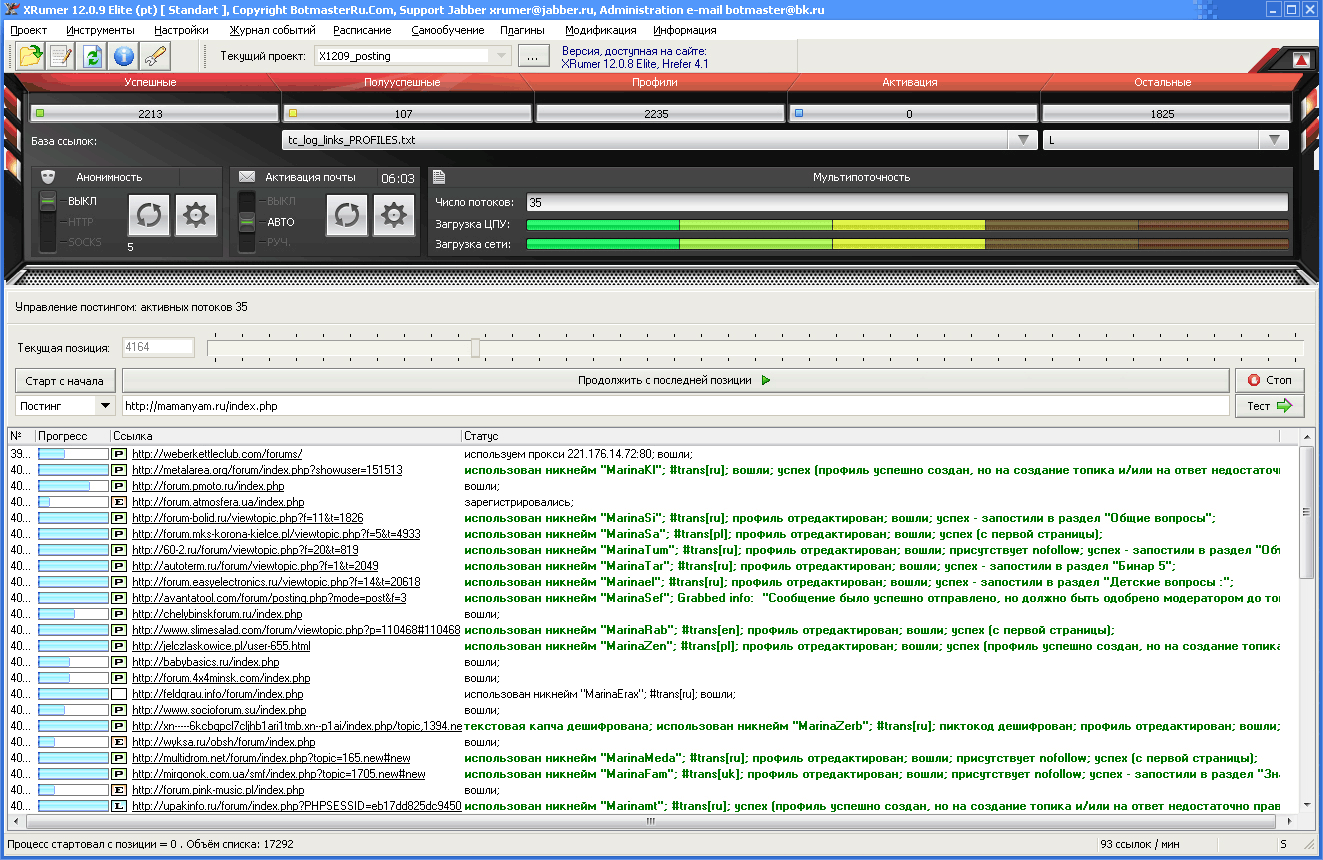Click the E icon beside wyksa.ru link
1323x860 pixels.
pyautogui.click(x=119, y=742)
